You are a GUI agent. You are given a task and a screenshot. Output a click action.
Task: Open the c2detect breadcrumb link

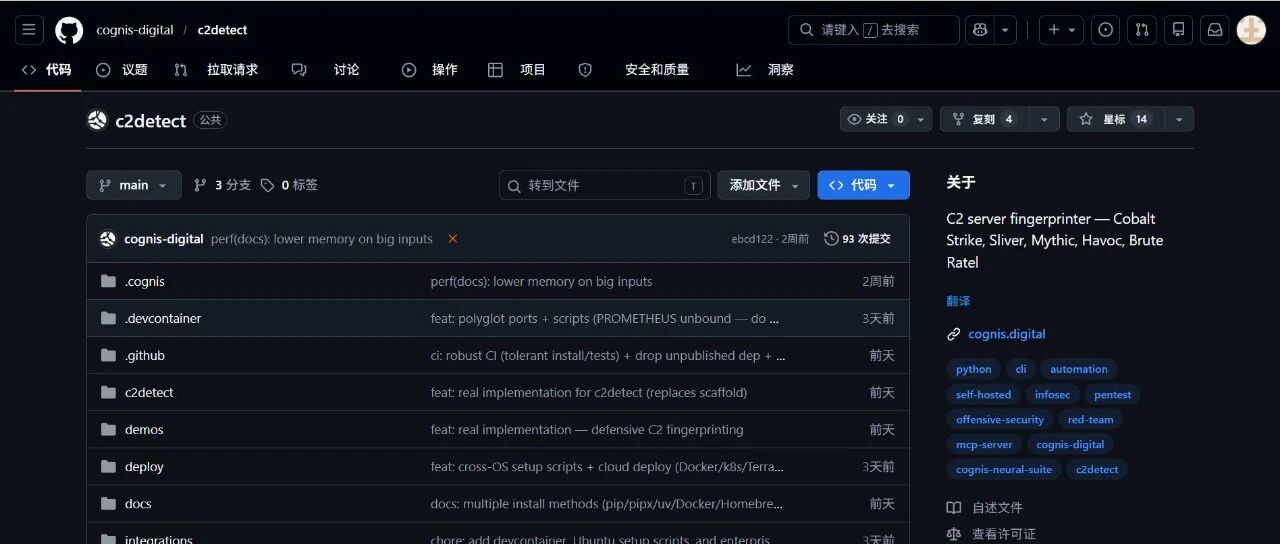click(x=222, y=30)
